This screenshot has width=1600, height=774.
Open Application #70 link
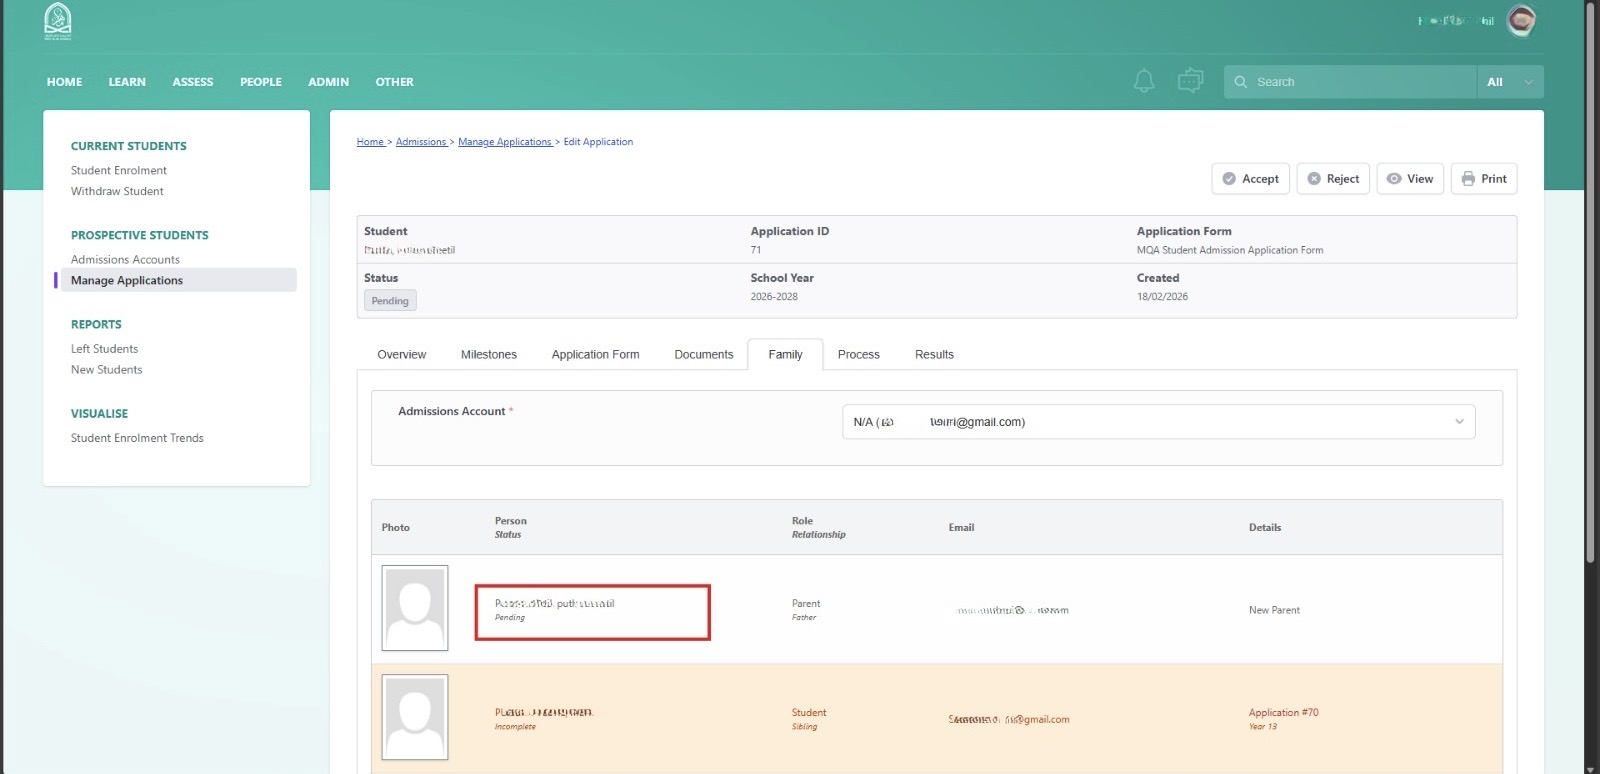click(x=1283, y=713)
